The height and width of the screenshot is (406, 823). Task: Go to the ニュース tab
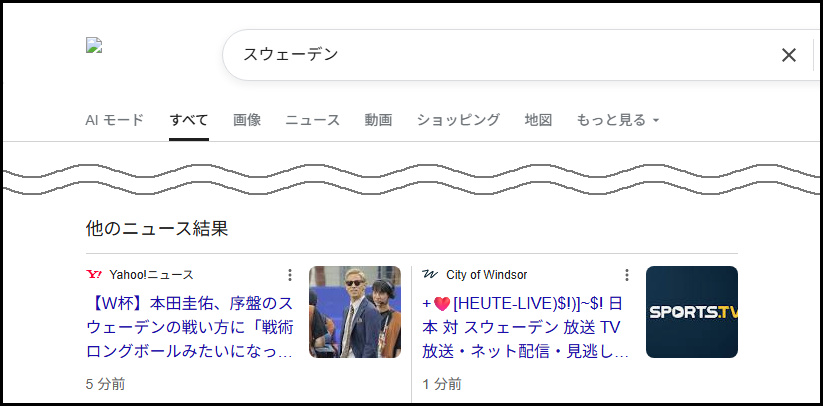tap(313, 120)
